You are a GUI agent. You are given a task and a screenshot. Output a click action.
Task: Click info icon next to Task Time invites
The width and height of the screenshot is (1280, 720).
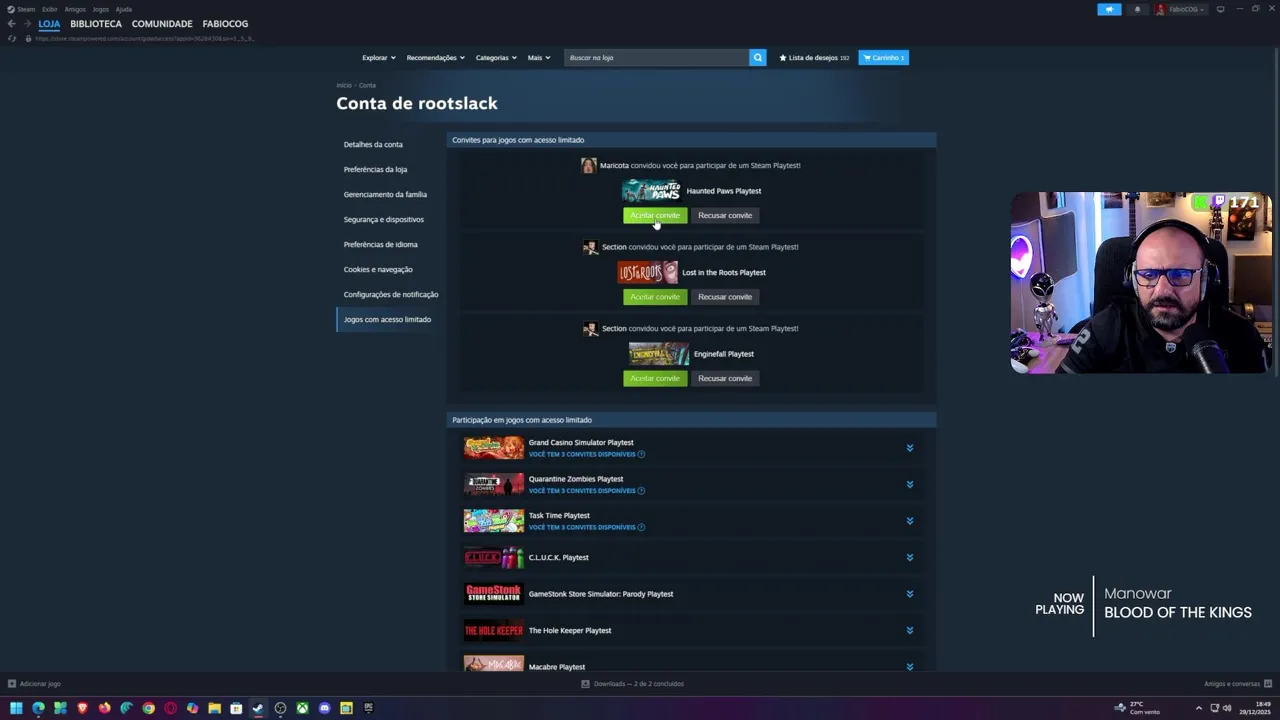(641, 527)
